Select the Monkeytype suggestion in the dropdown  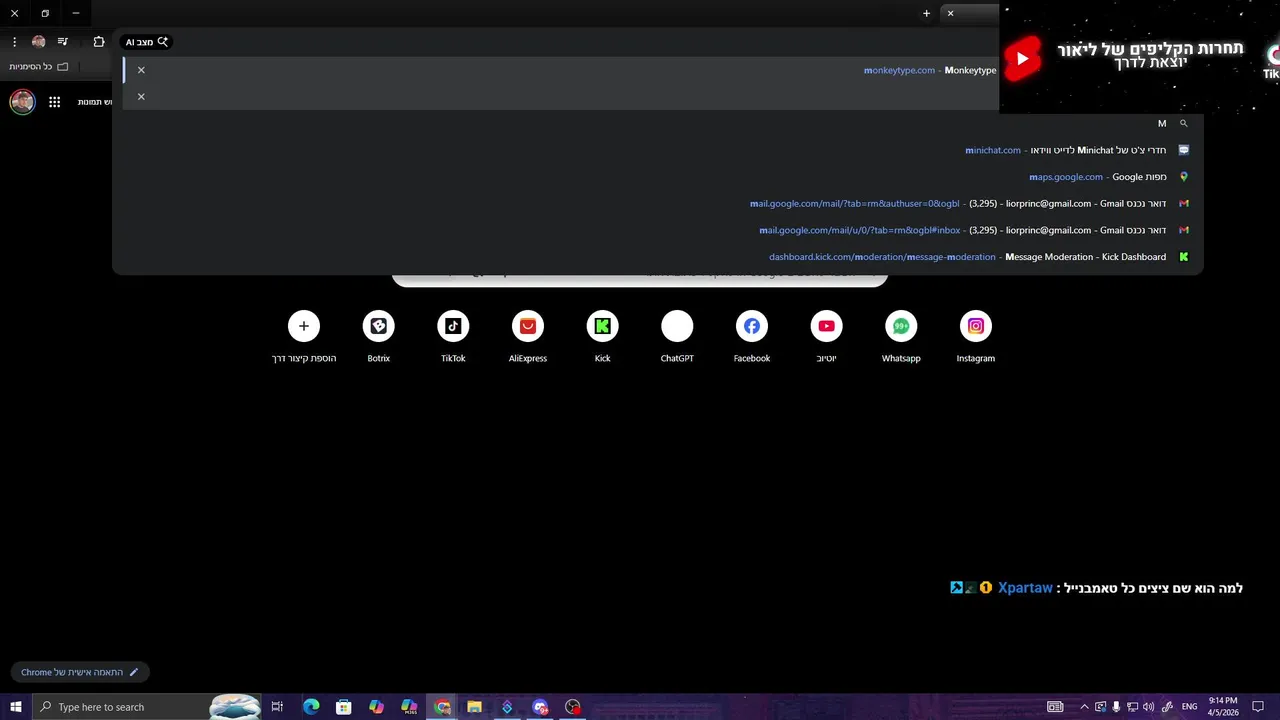coord(560,70)
